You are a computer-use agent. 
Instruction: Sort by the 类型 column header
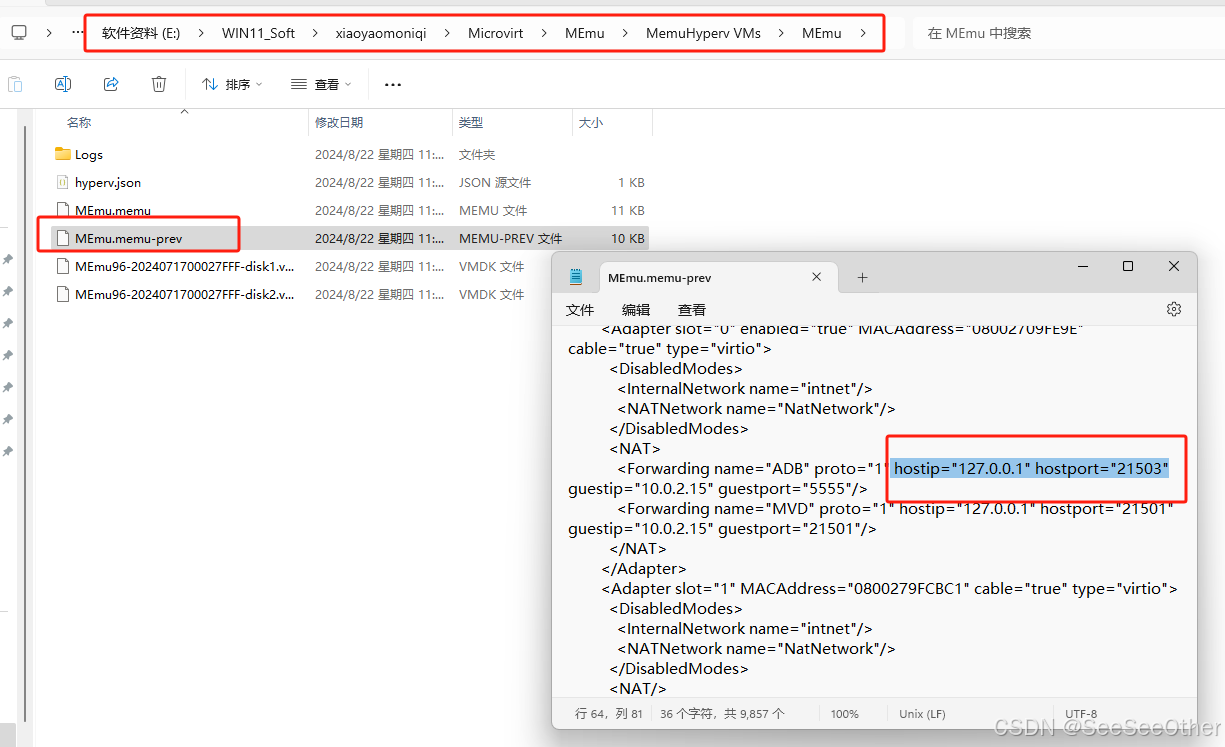[471, 122]
